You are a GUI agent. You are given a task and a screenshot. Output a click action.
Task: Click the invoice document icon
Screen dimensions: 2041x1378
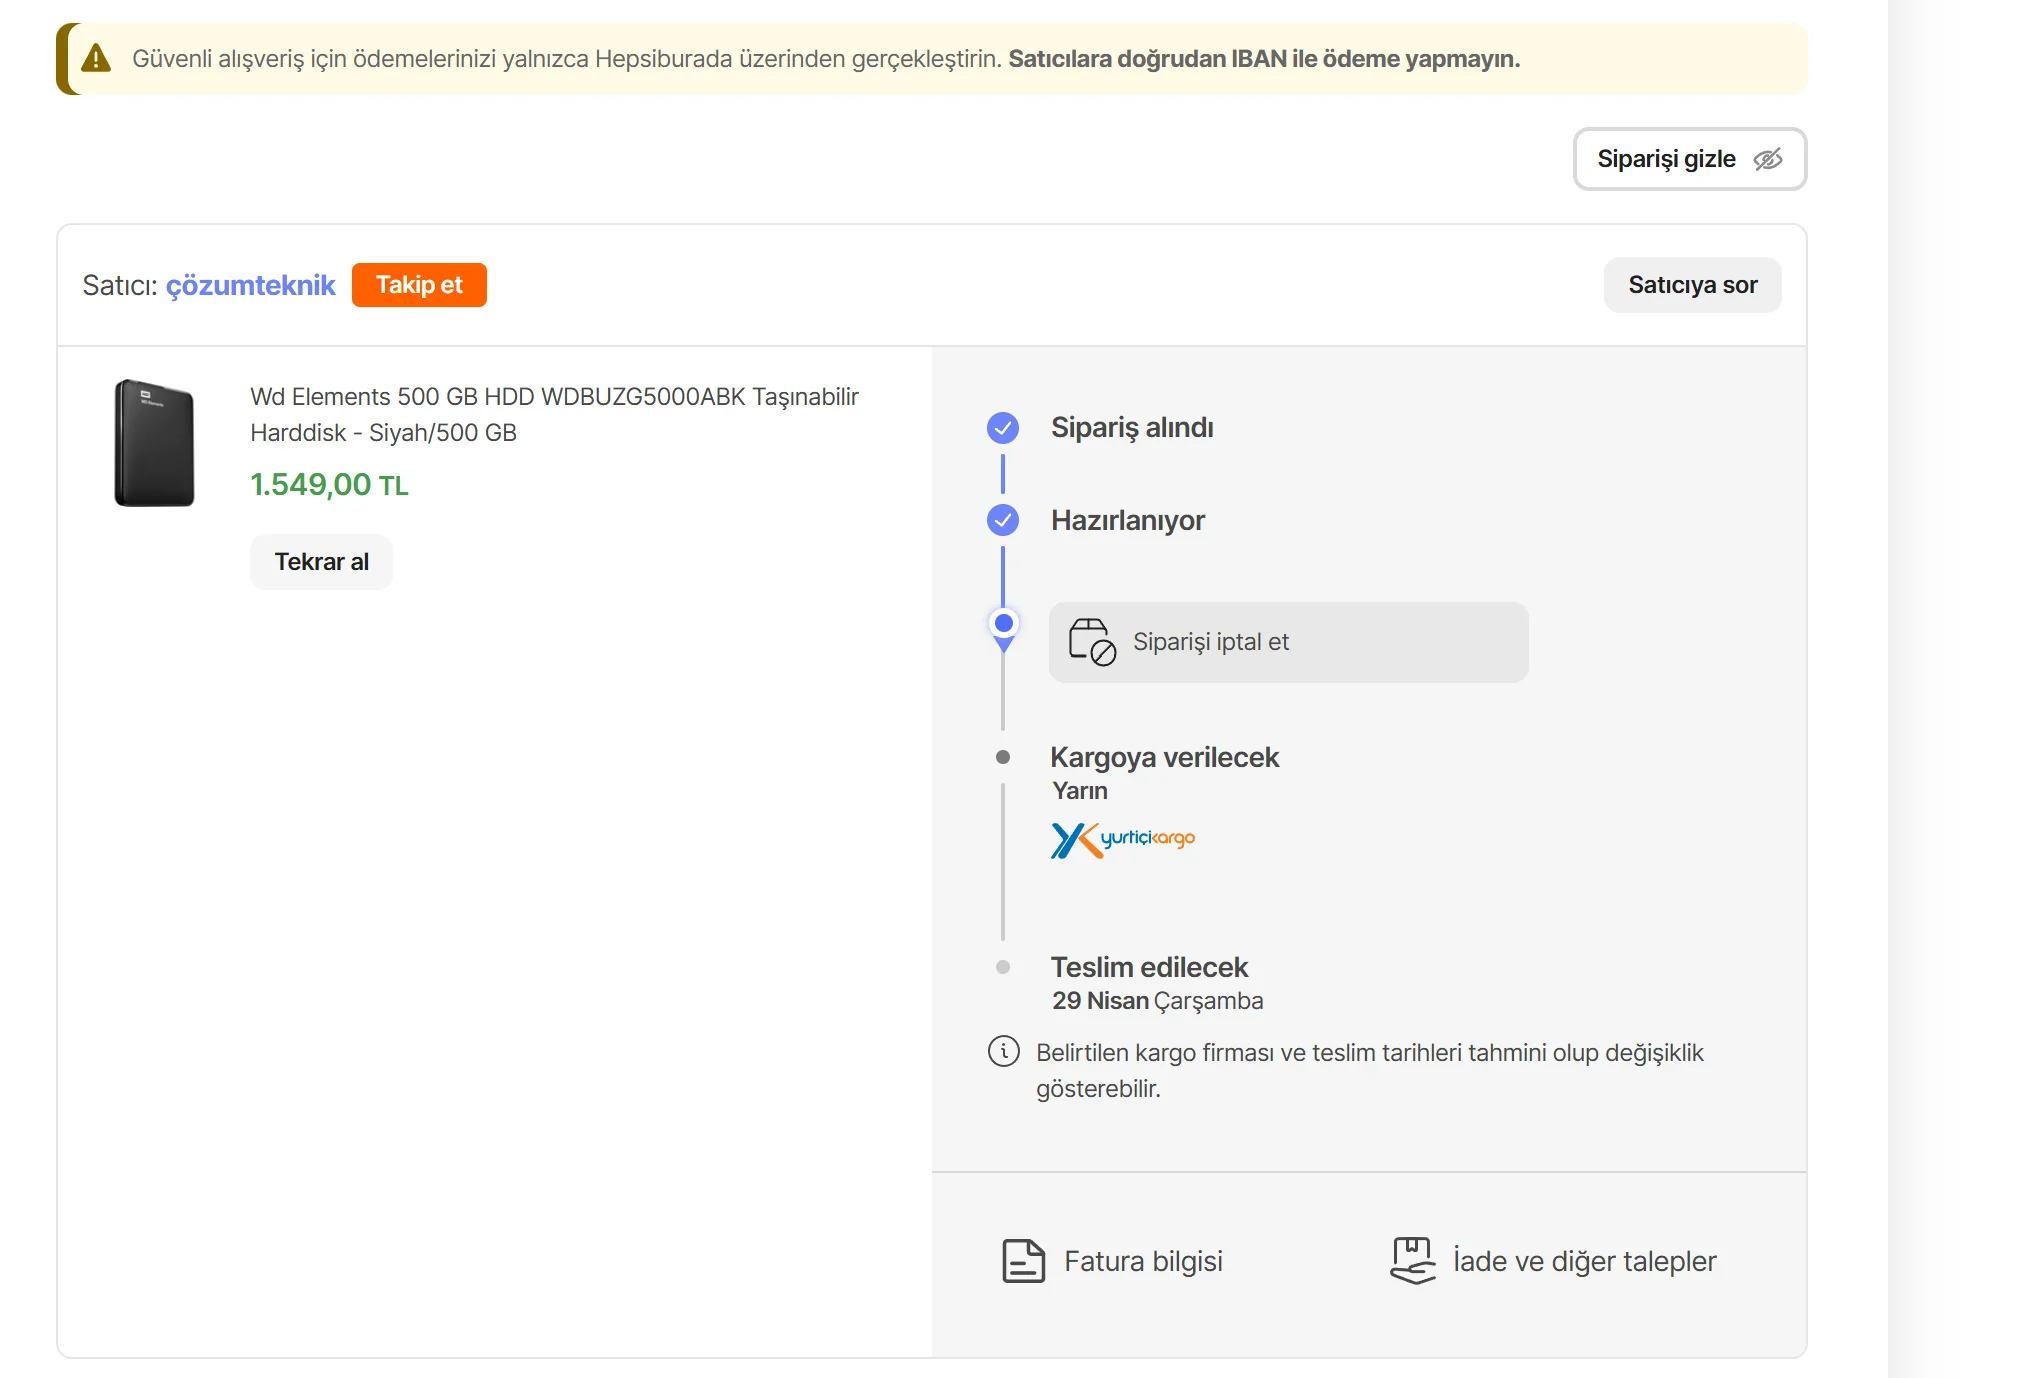pyautogui.click(x=1023, y=1261)
